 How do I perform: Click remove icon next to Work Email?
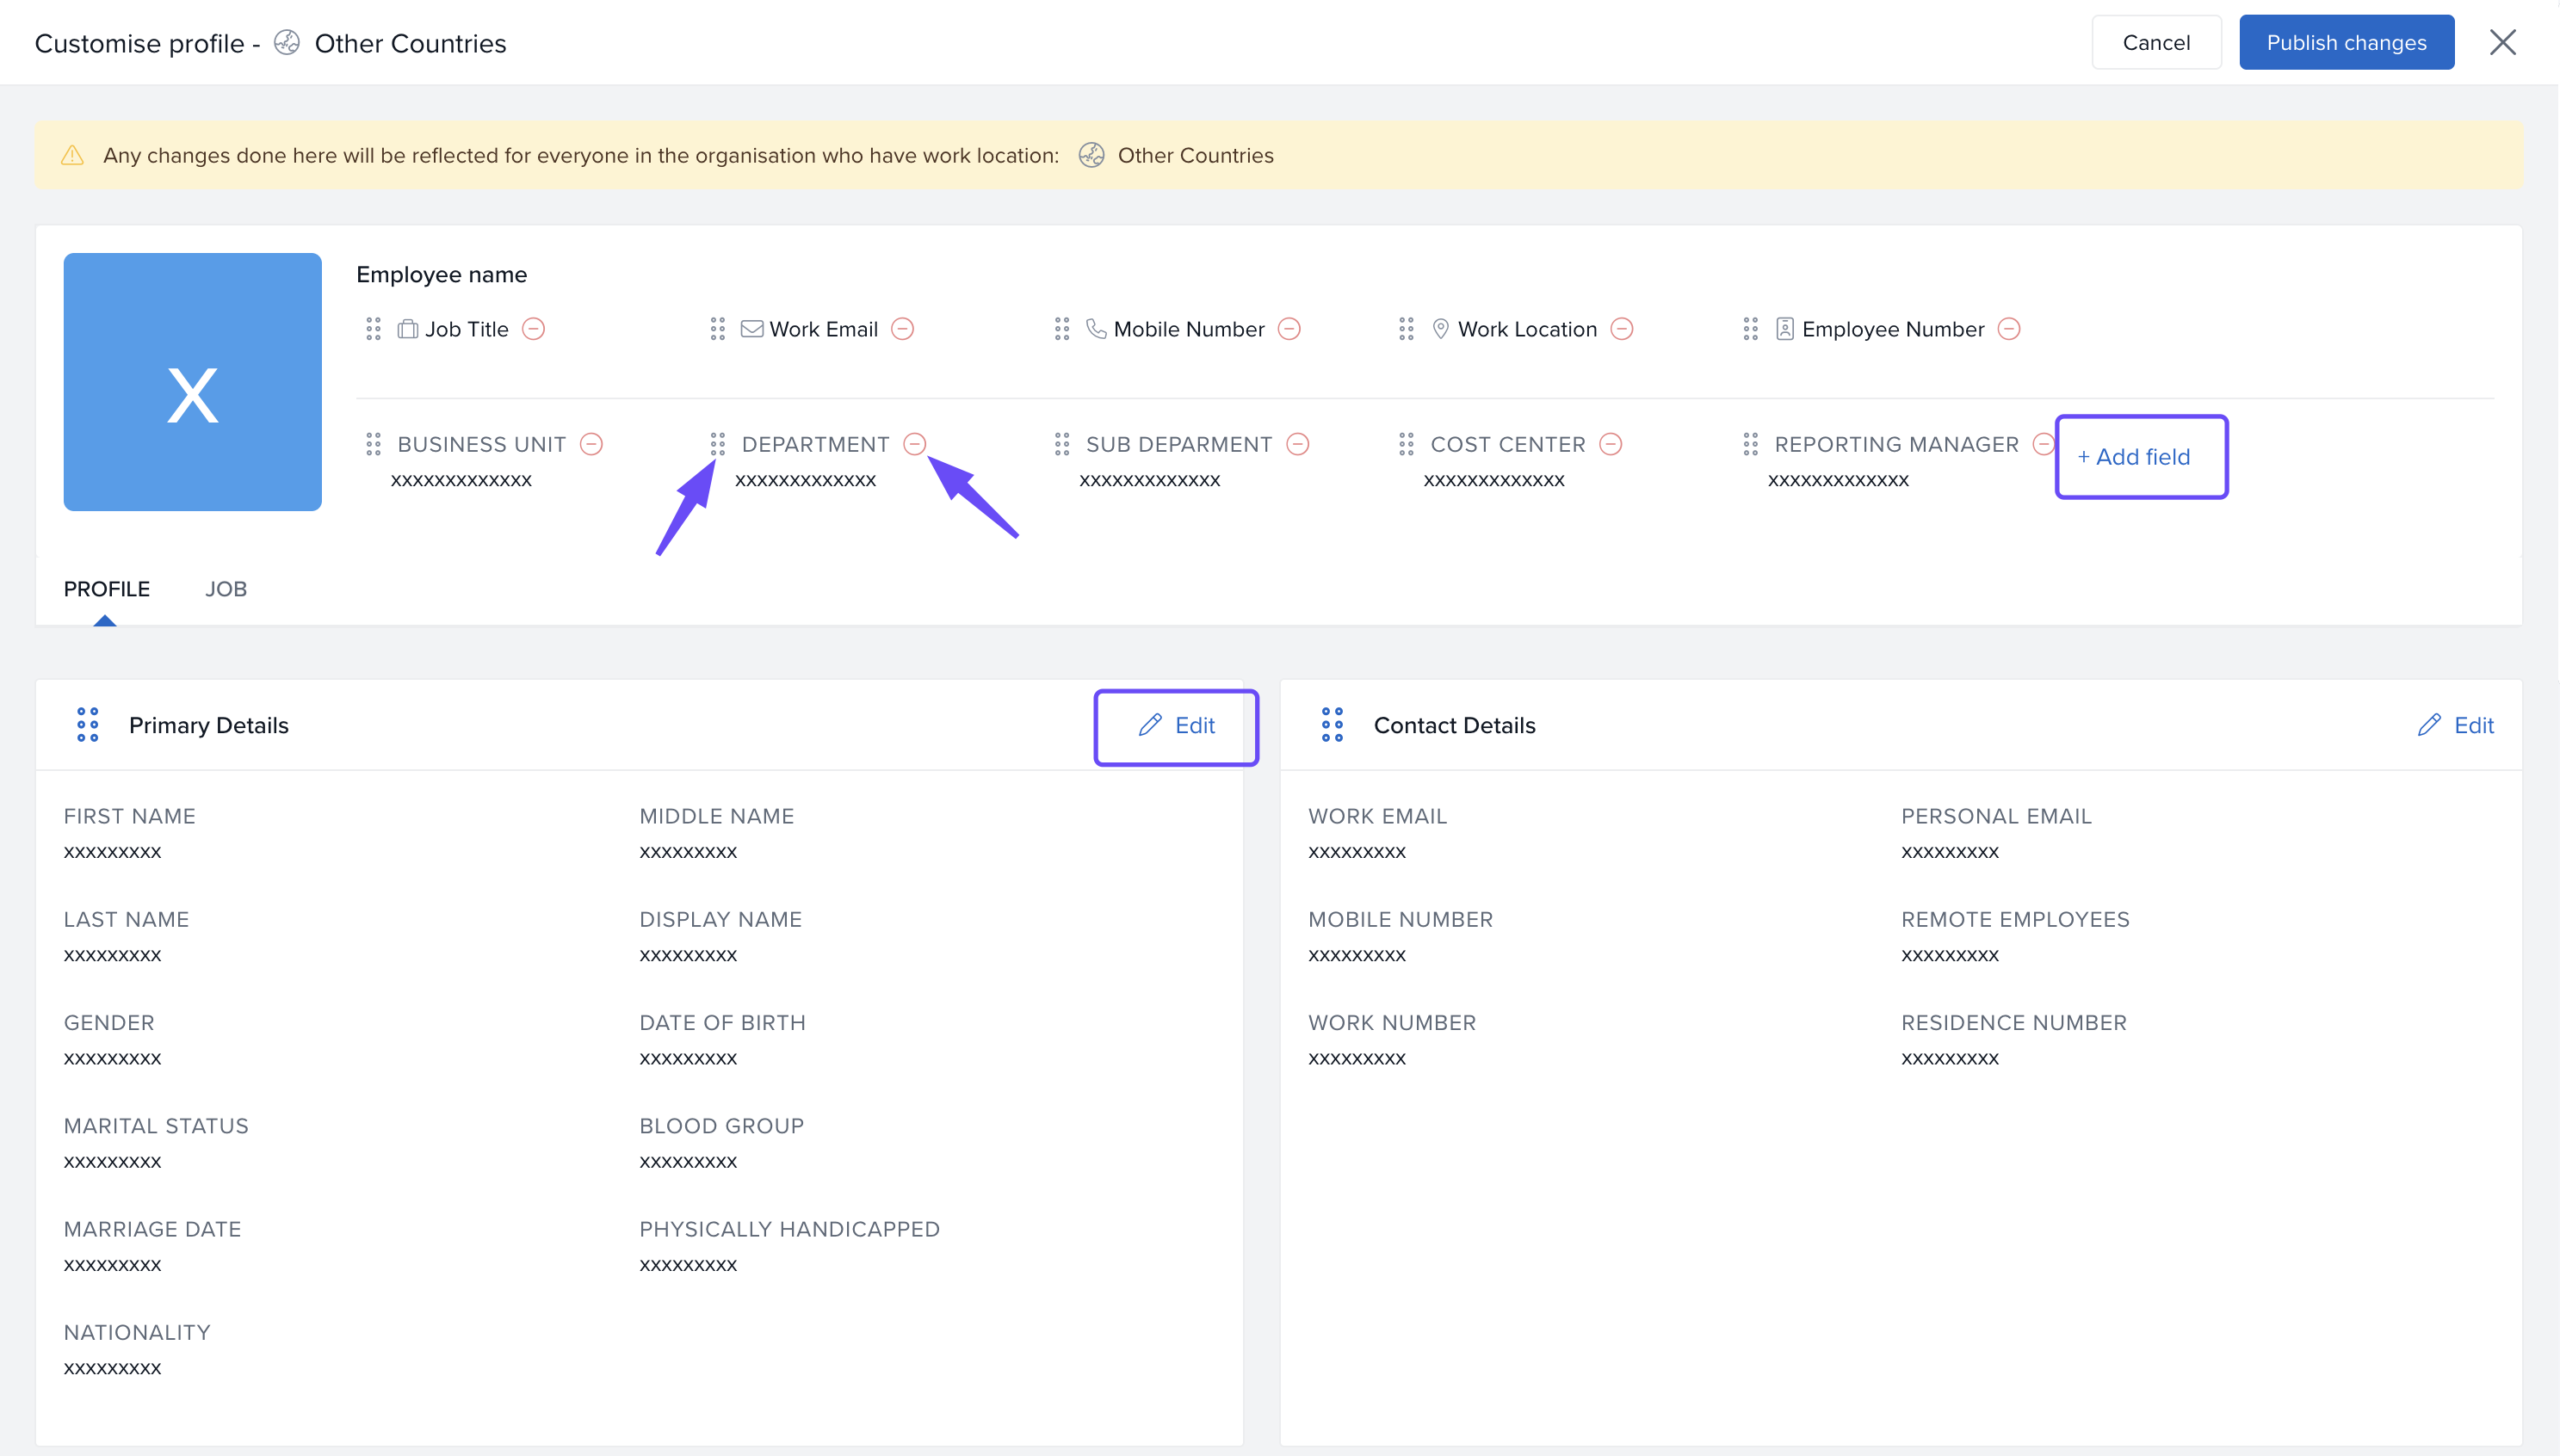coord(902,329)
